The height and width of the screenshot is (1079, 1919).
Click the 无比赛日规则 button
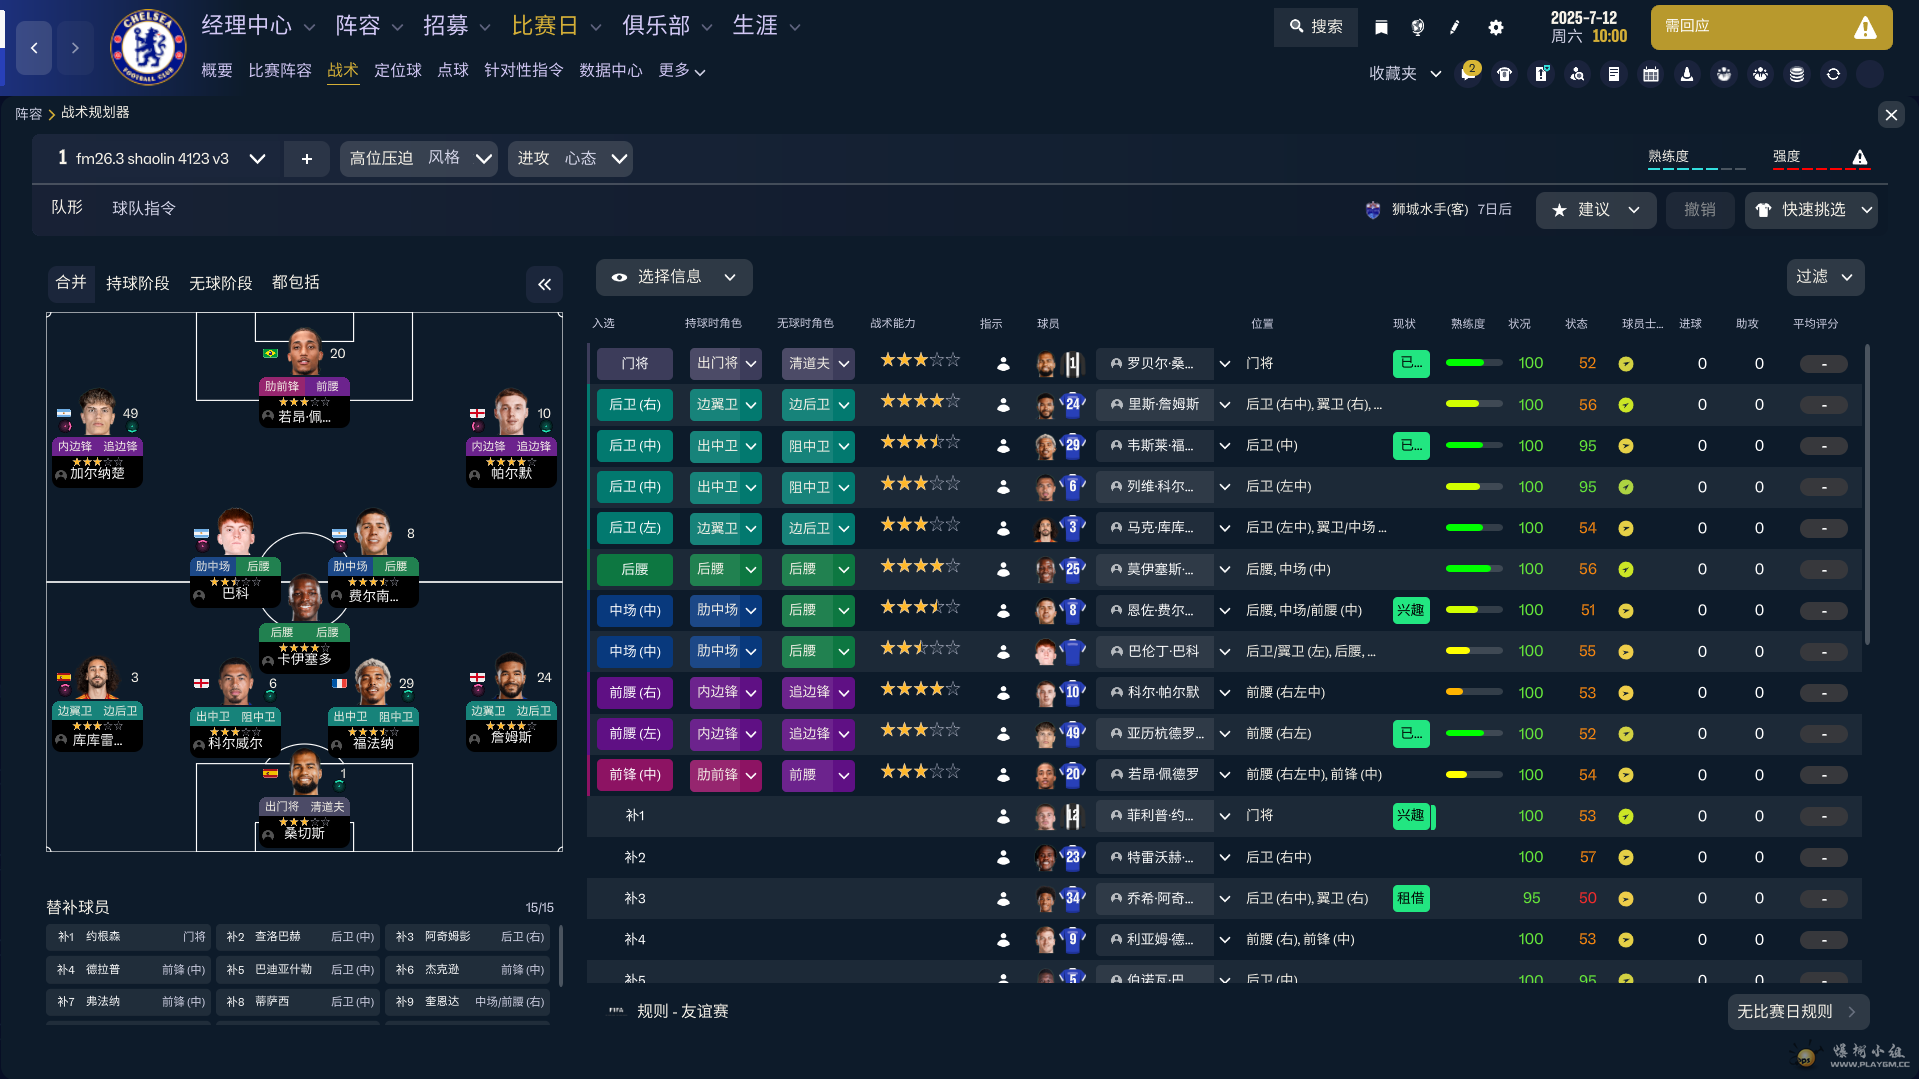pyautogui.click(x=1798, y=1012)
